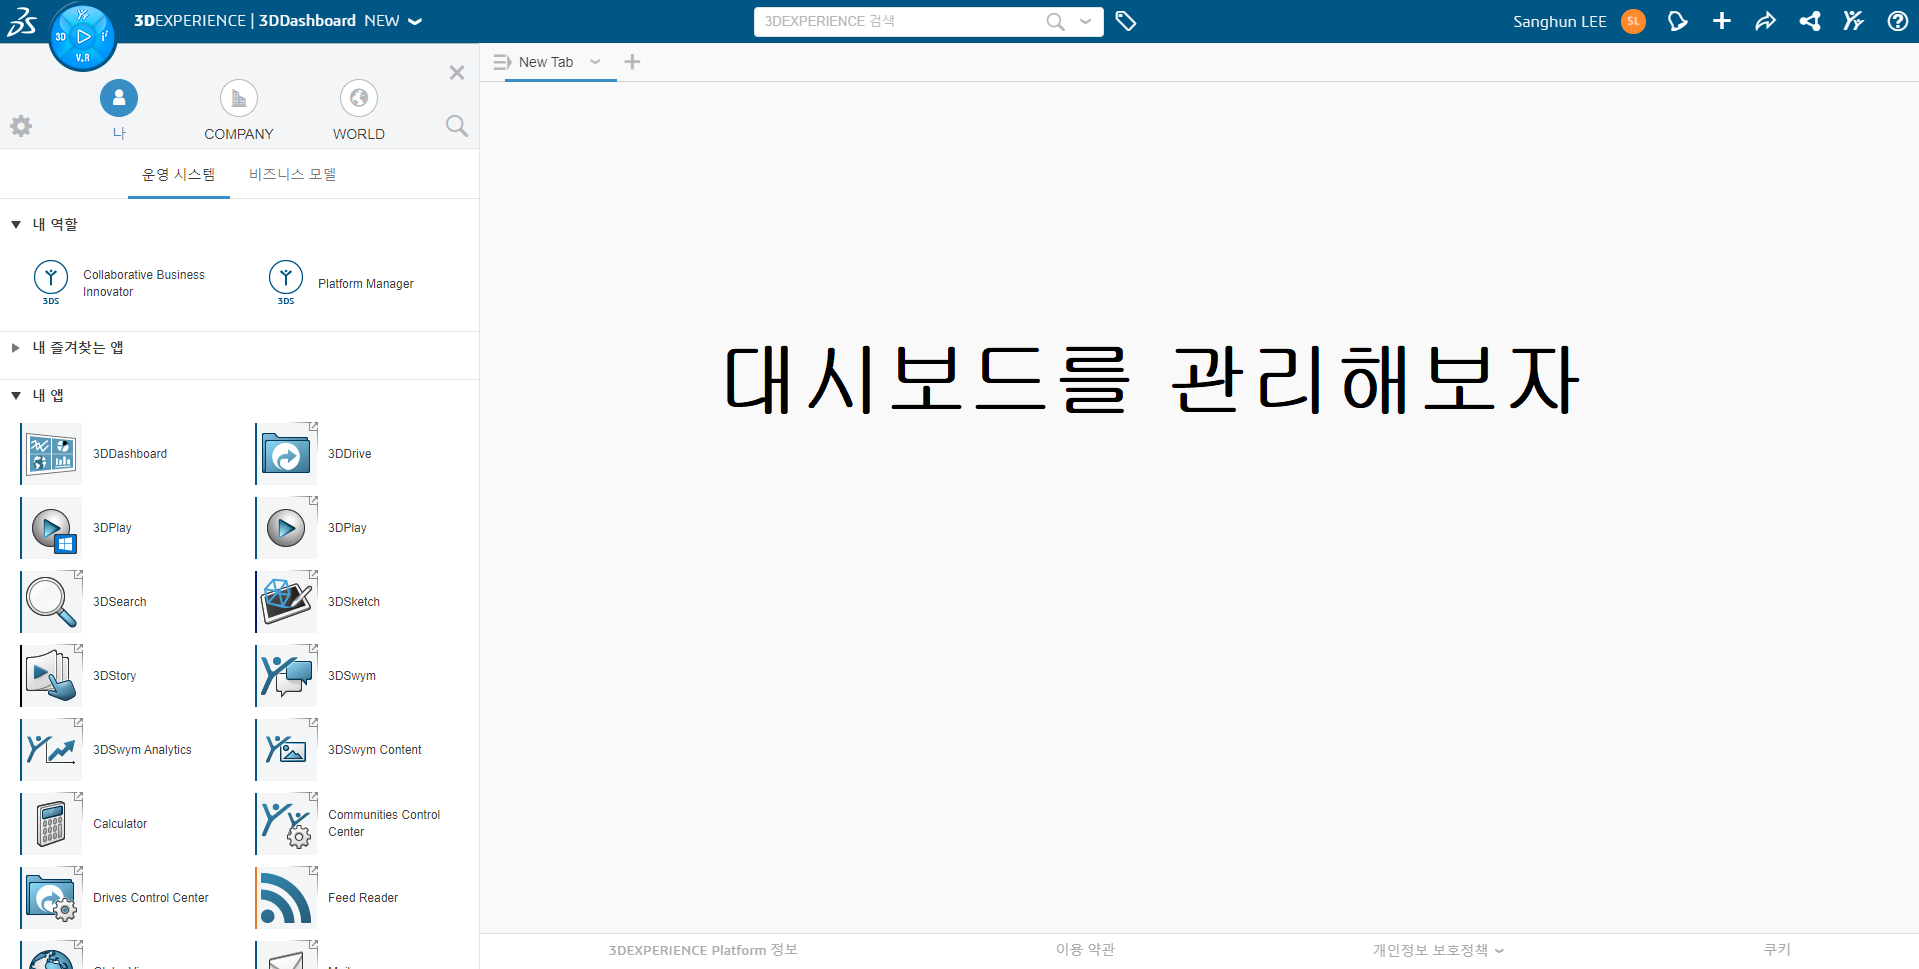
Task: Click the SL user avatar
Action: point(1634,21)
